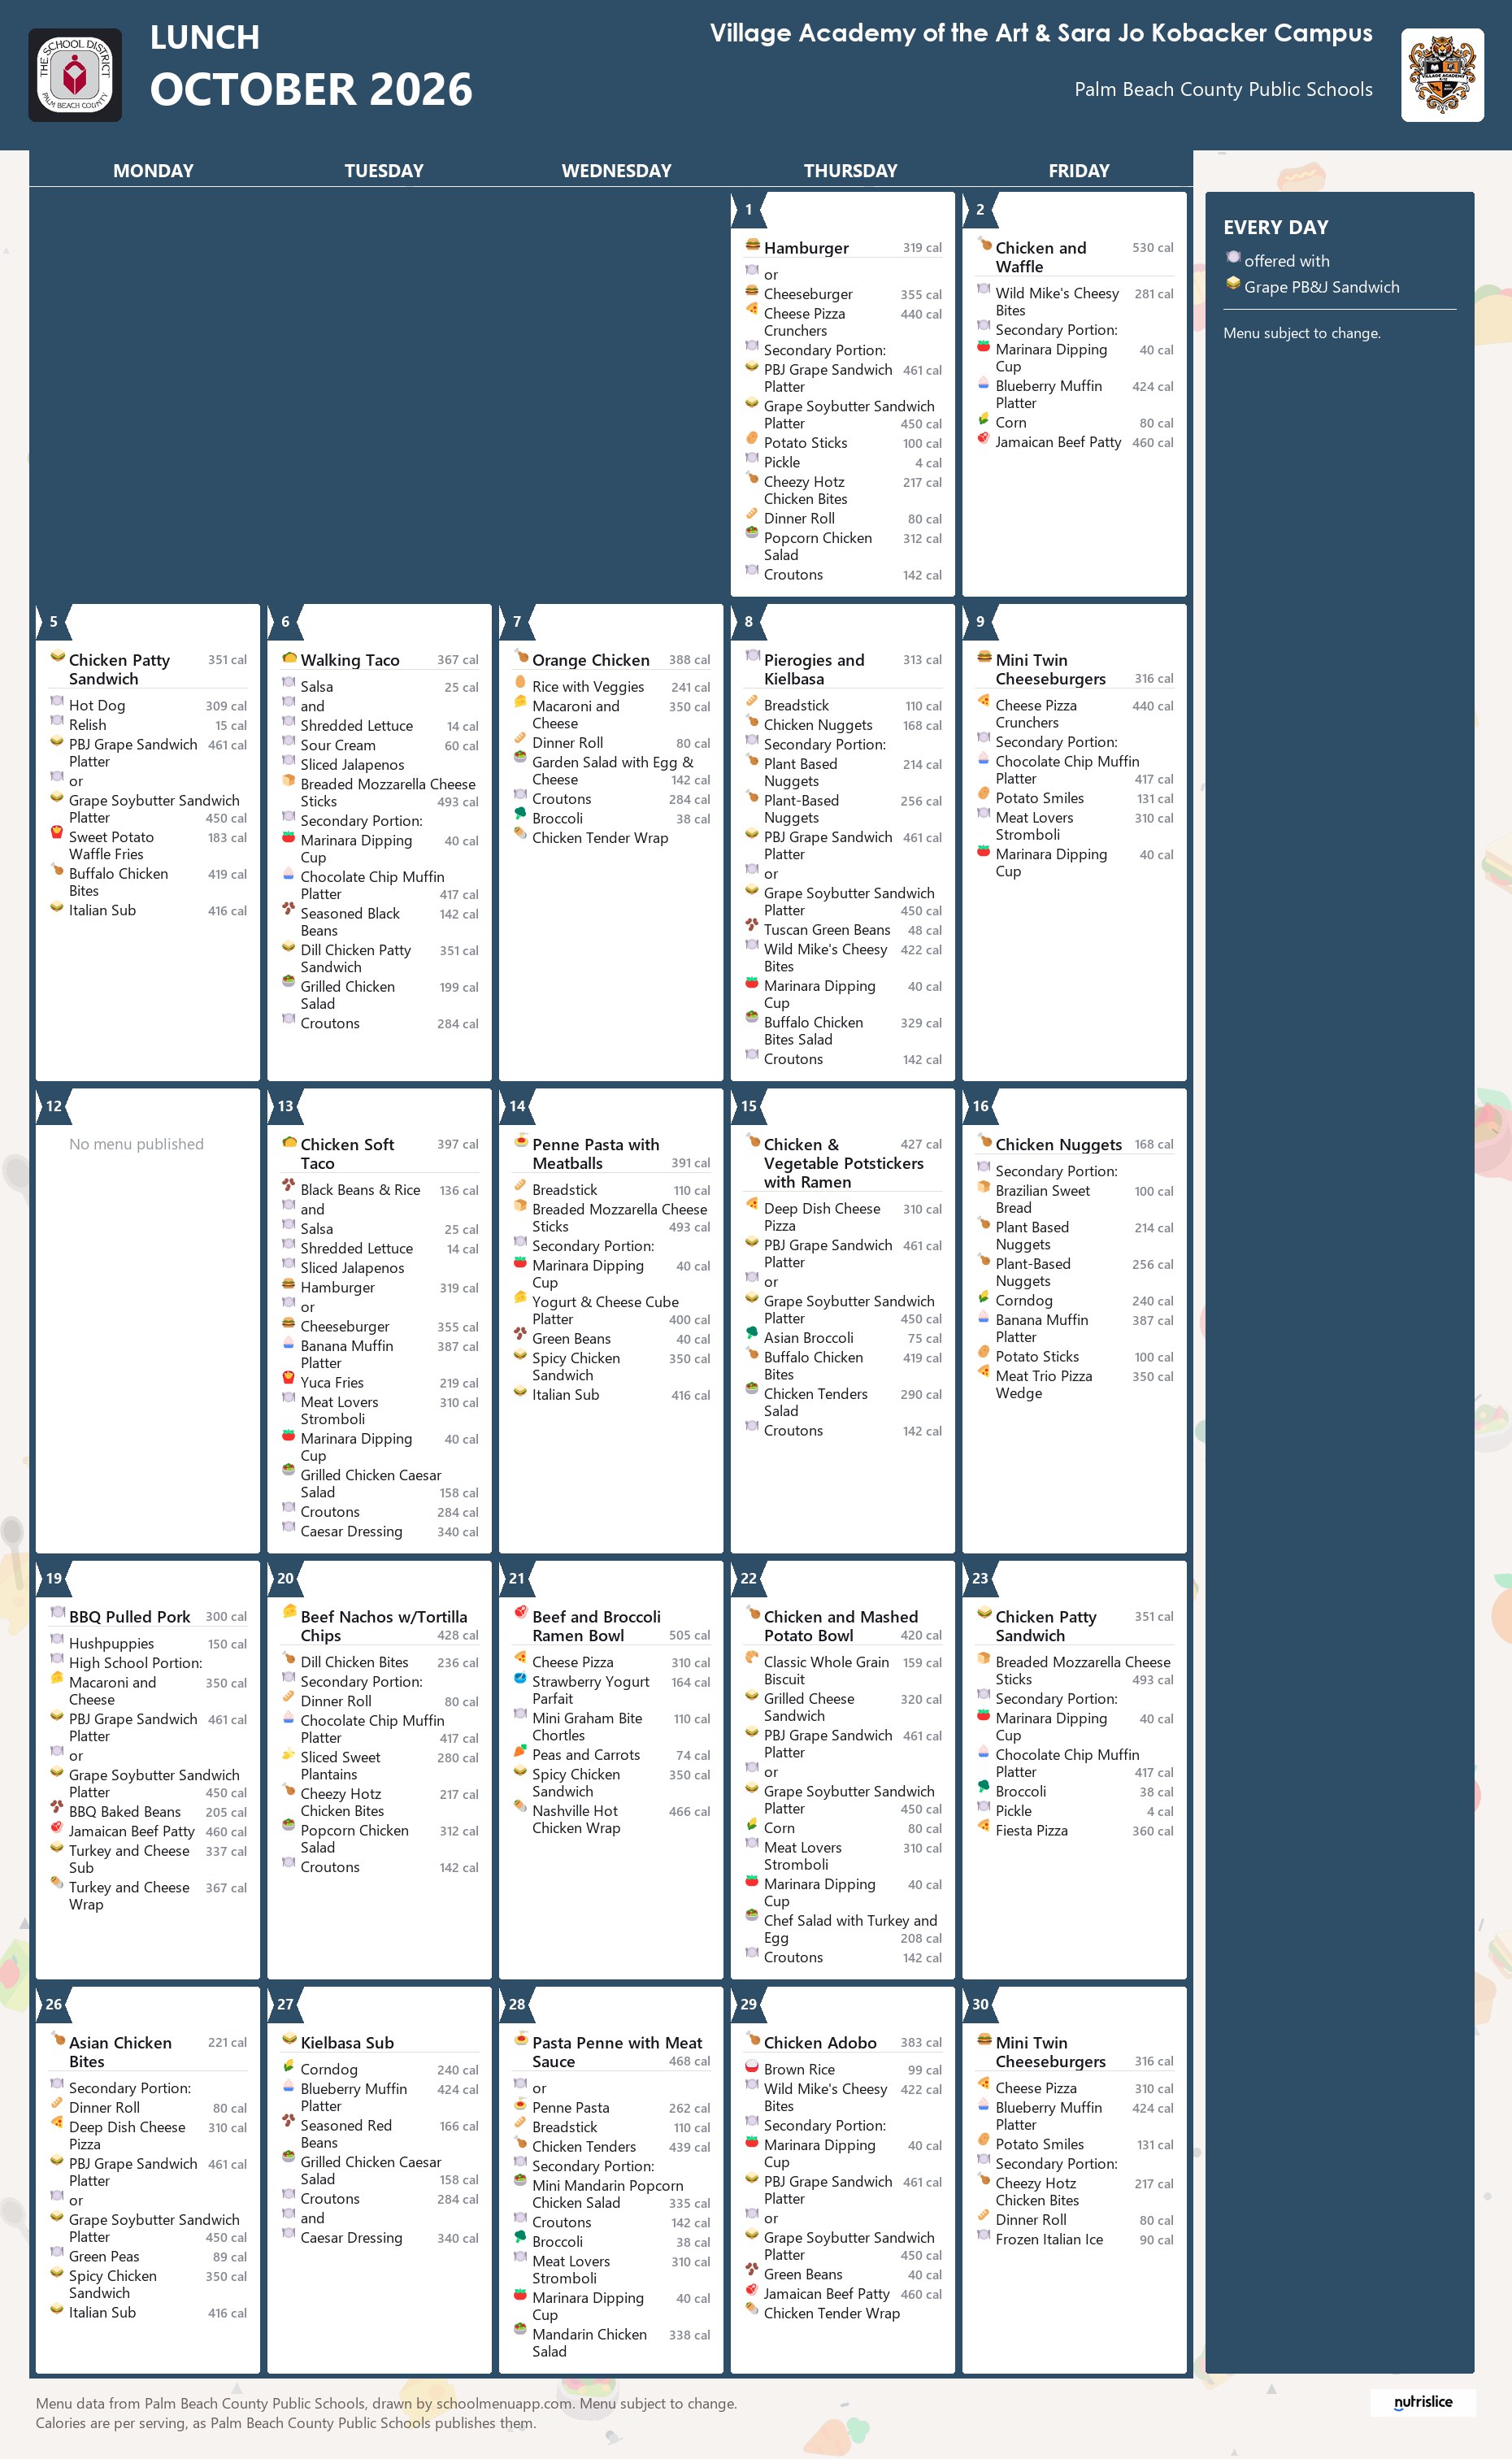Click the broccoli icon next to Asian Broccoli
The width and height of the screenshot is (1512, 2459).
coord(752,1333)
